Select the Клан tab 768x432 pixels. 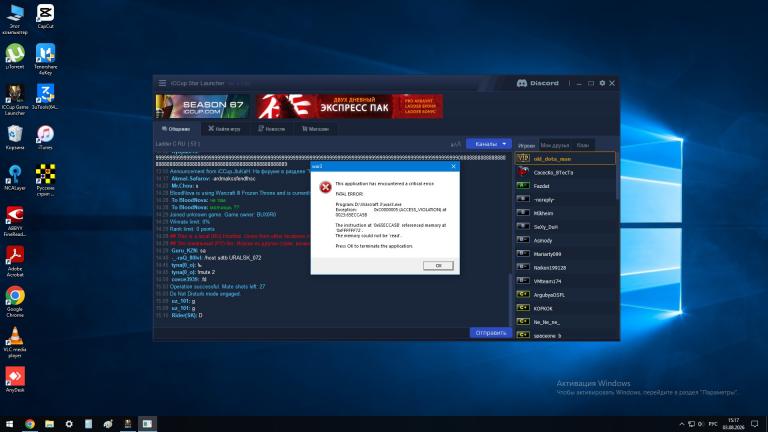click(582, 145)
